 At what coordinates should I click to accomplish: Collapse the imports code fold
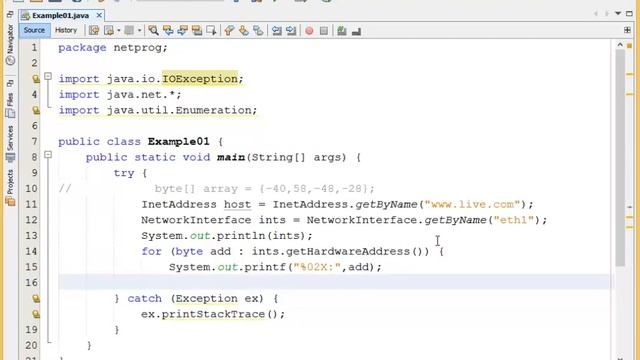coord(48,76)
